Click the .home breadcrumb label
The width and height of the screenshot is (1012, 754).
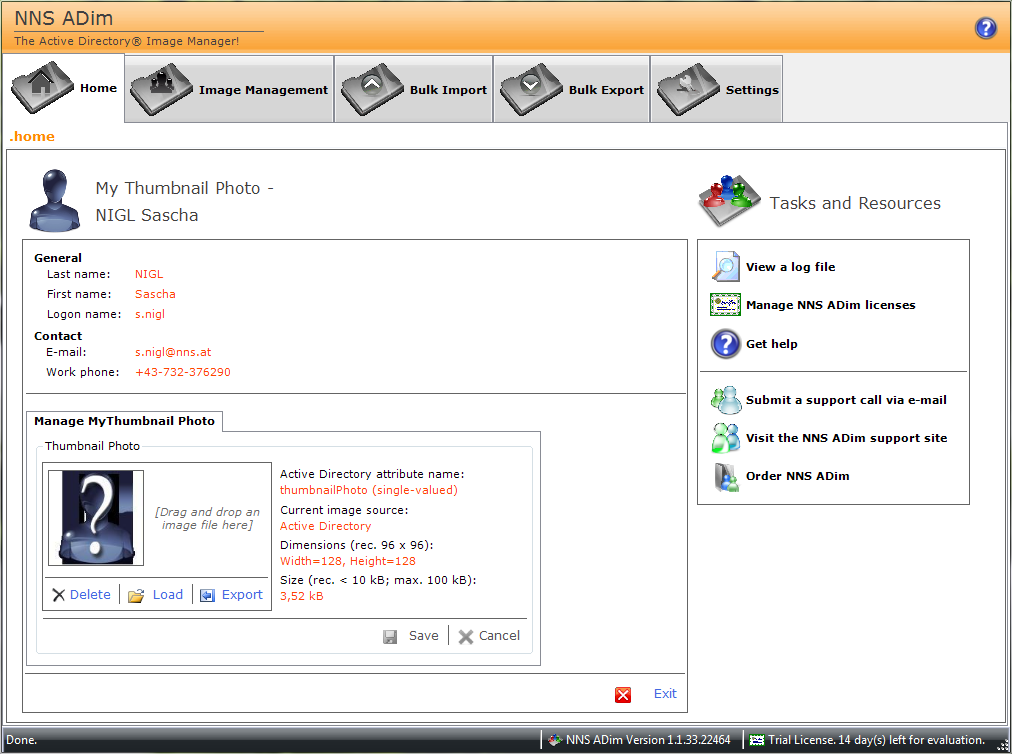tap(32, 136)
